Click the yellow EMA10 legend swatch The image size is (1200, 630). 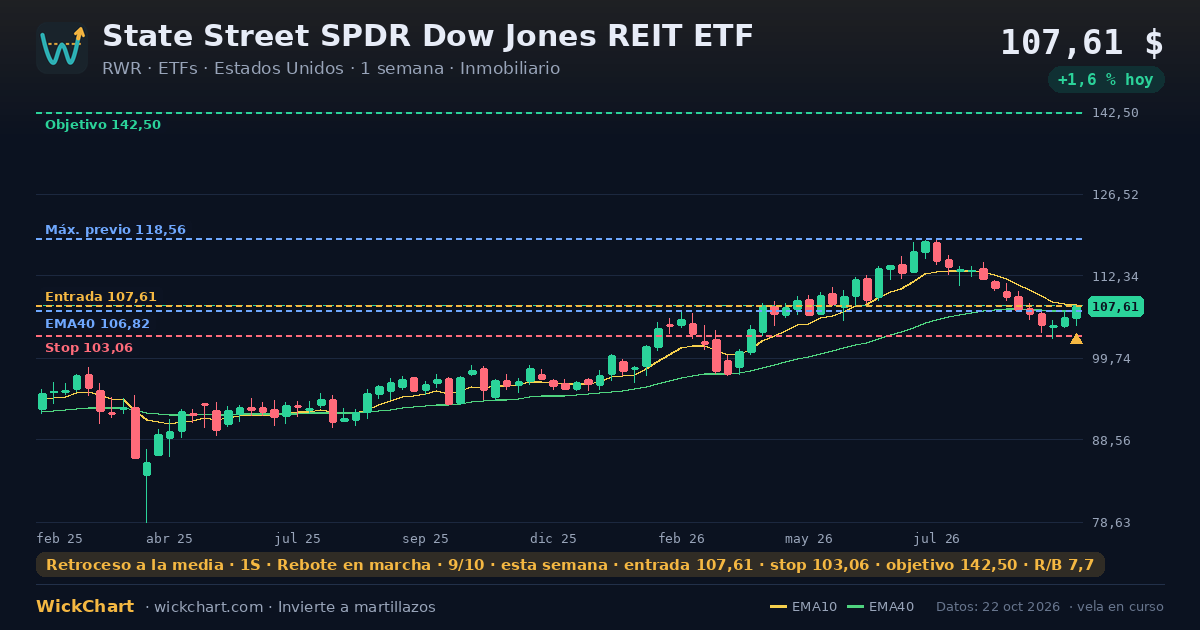(x=778, y=607)
